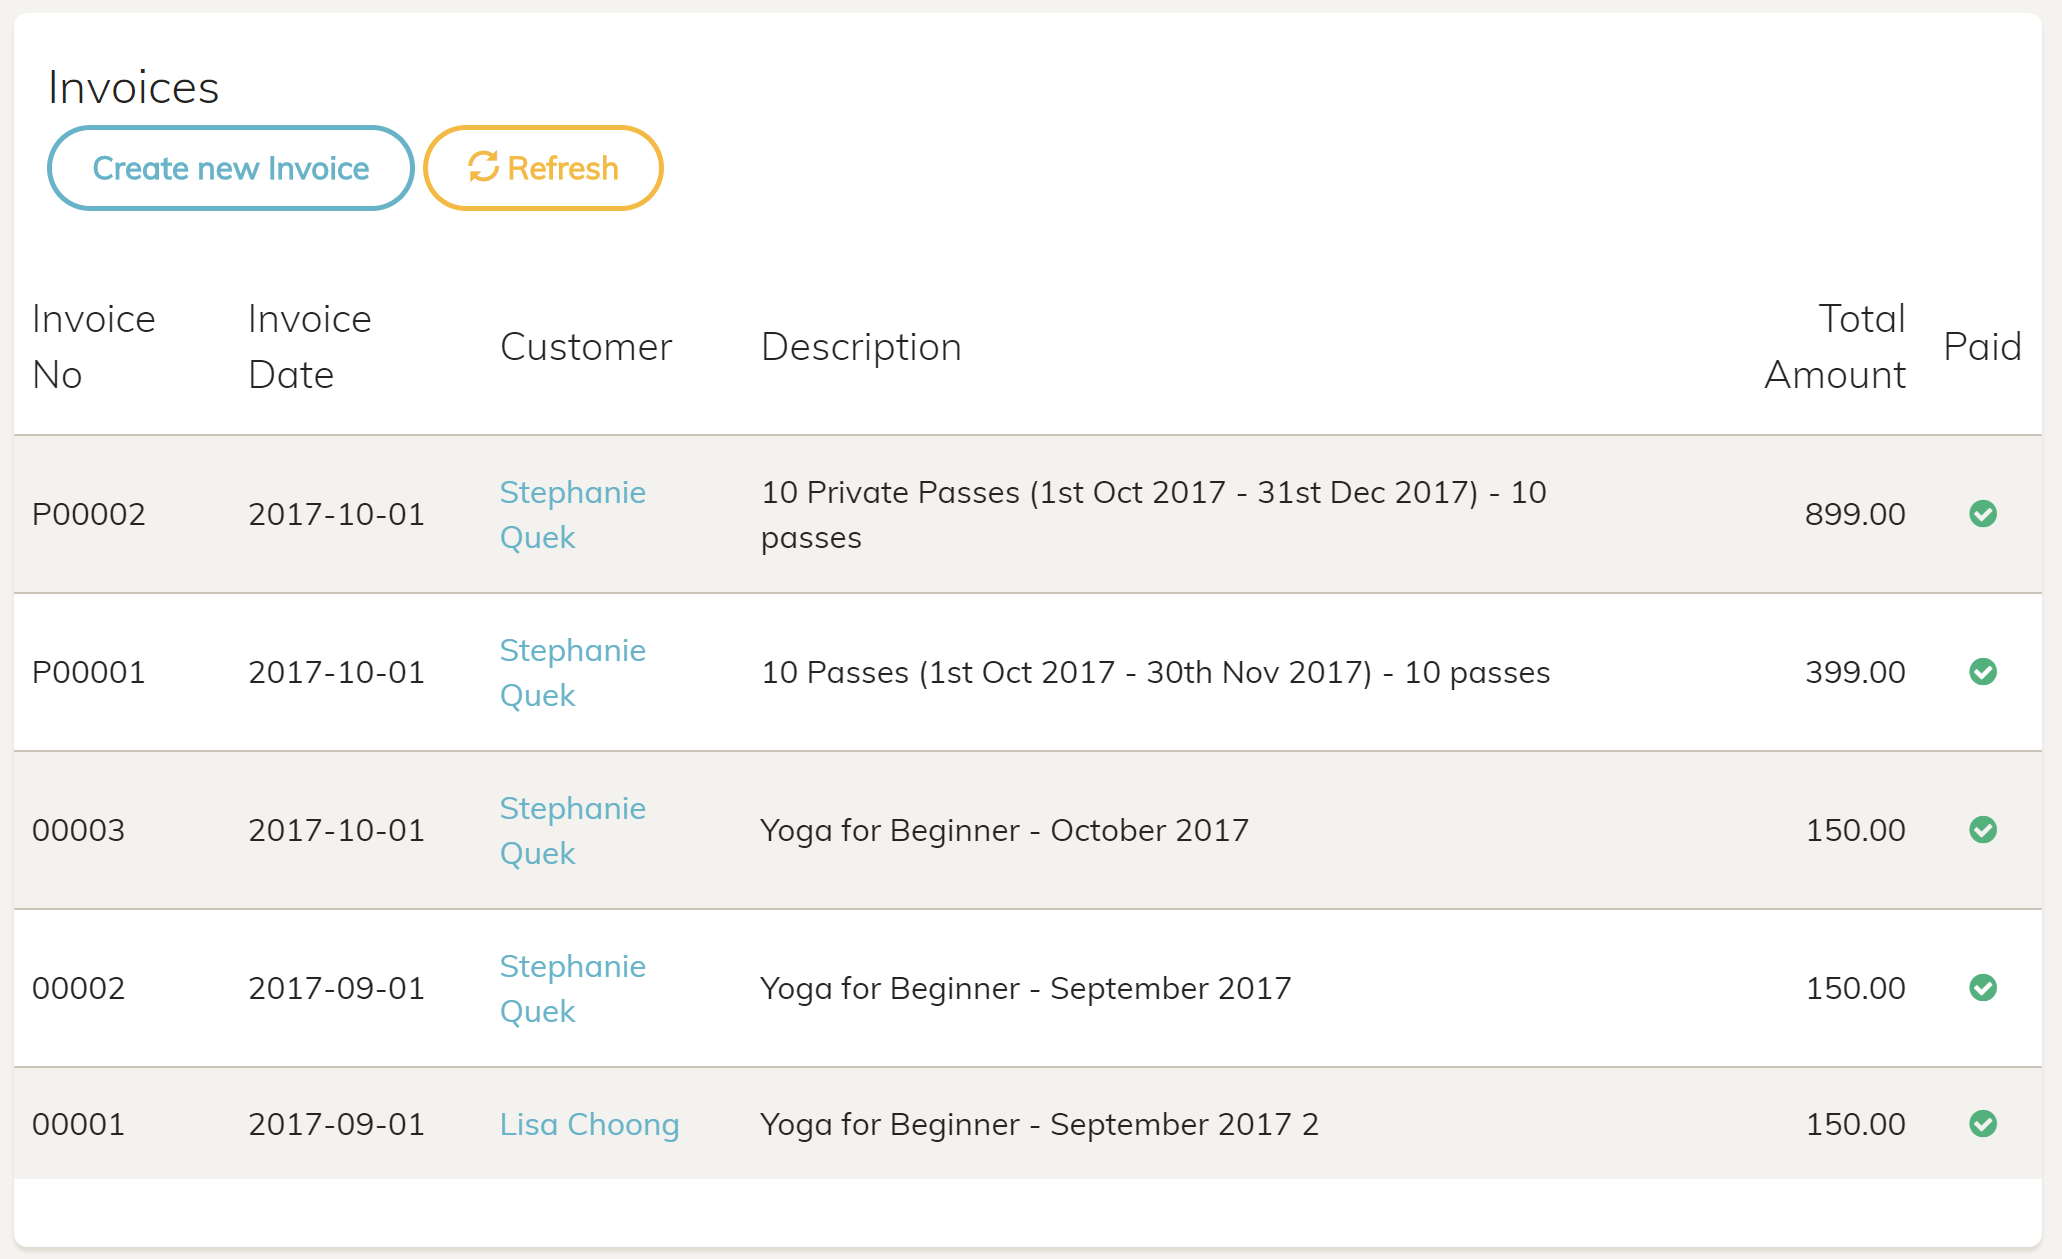
Task: Open Stephanie Quek link on invoice 00002
Action: [572, 988]
